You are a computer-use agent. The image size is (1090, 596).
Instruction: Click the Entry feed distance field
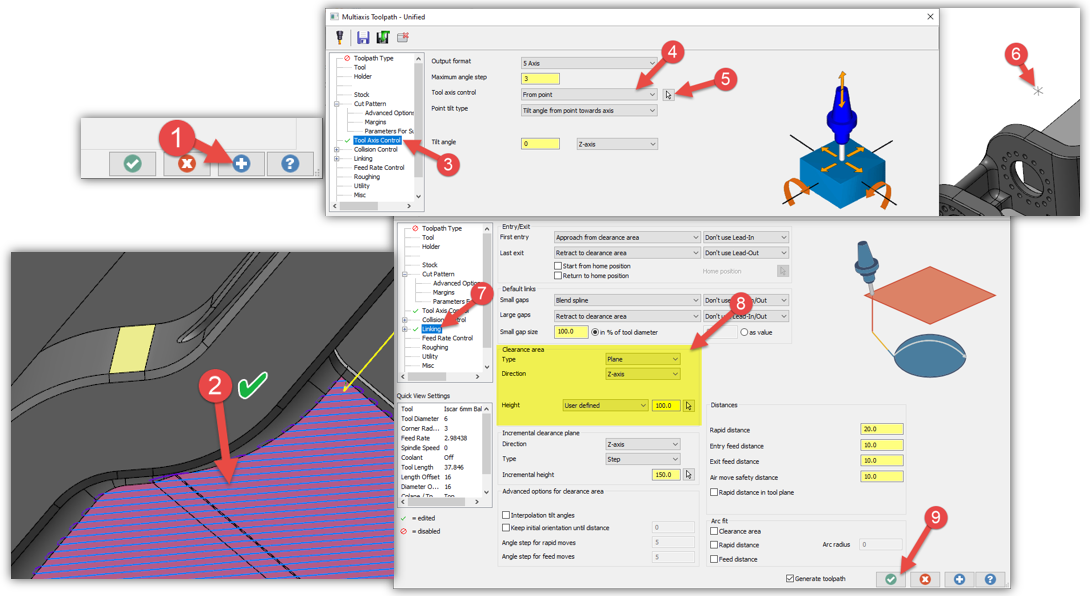click(881, 445)
